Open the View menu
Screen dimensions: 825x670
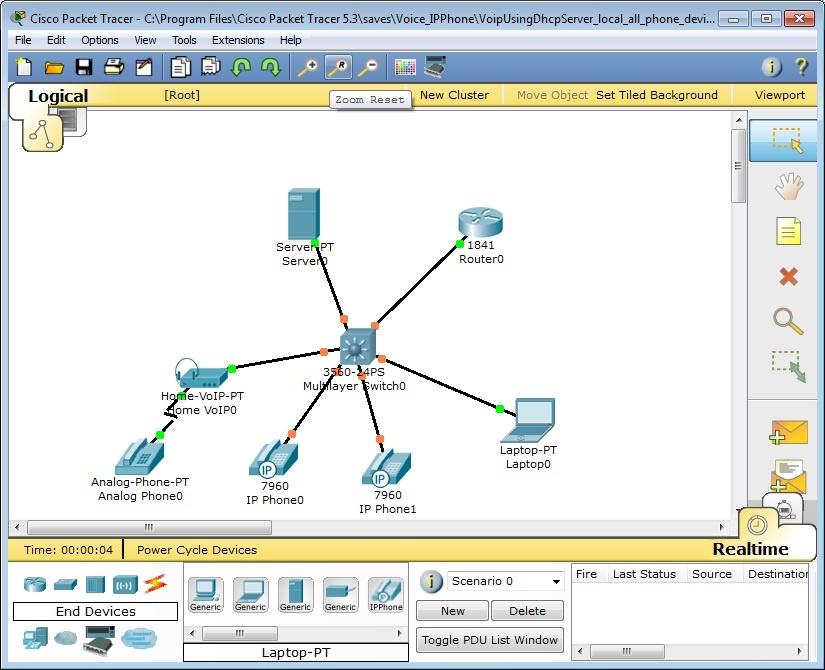[x=145, y=40]
